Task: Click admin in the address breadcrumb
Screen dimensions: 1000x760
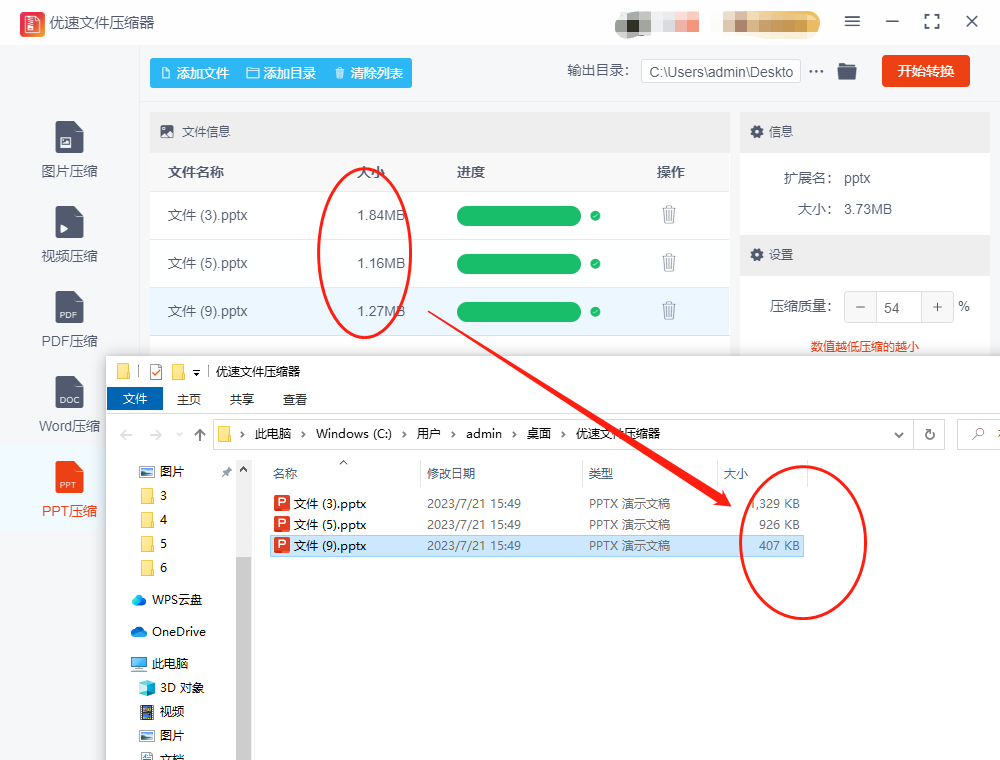Action: tap(483, 434)
